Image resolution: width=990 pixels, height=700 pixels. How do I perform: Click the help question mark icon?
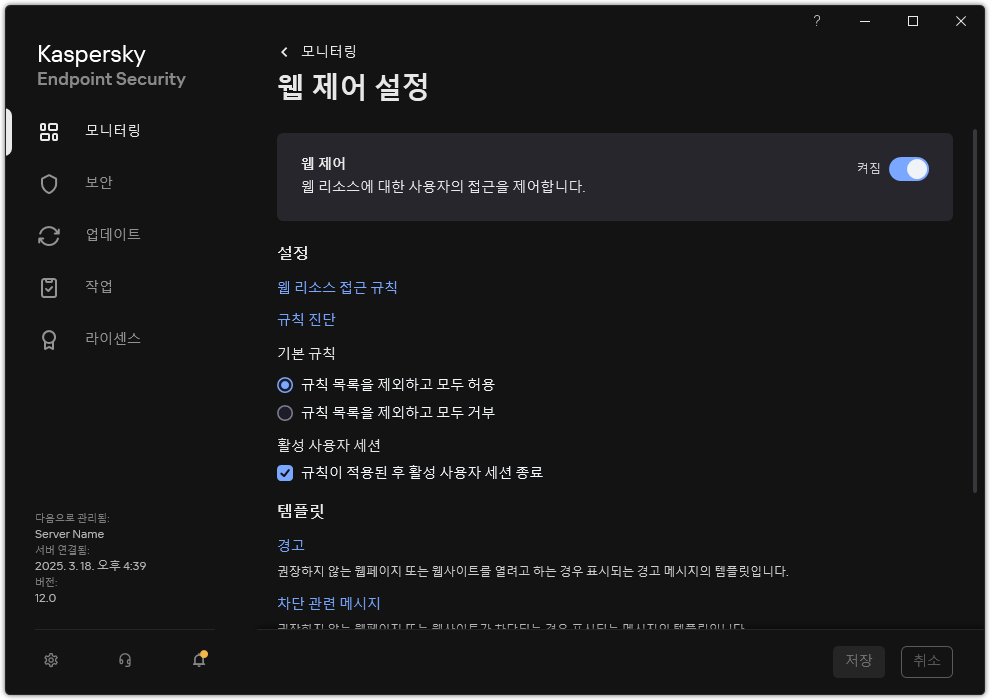click(x=816, y=20)
